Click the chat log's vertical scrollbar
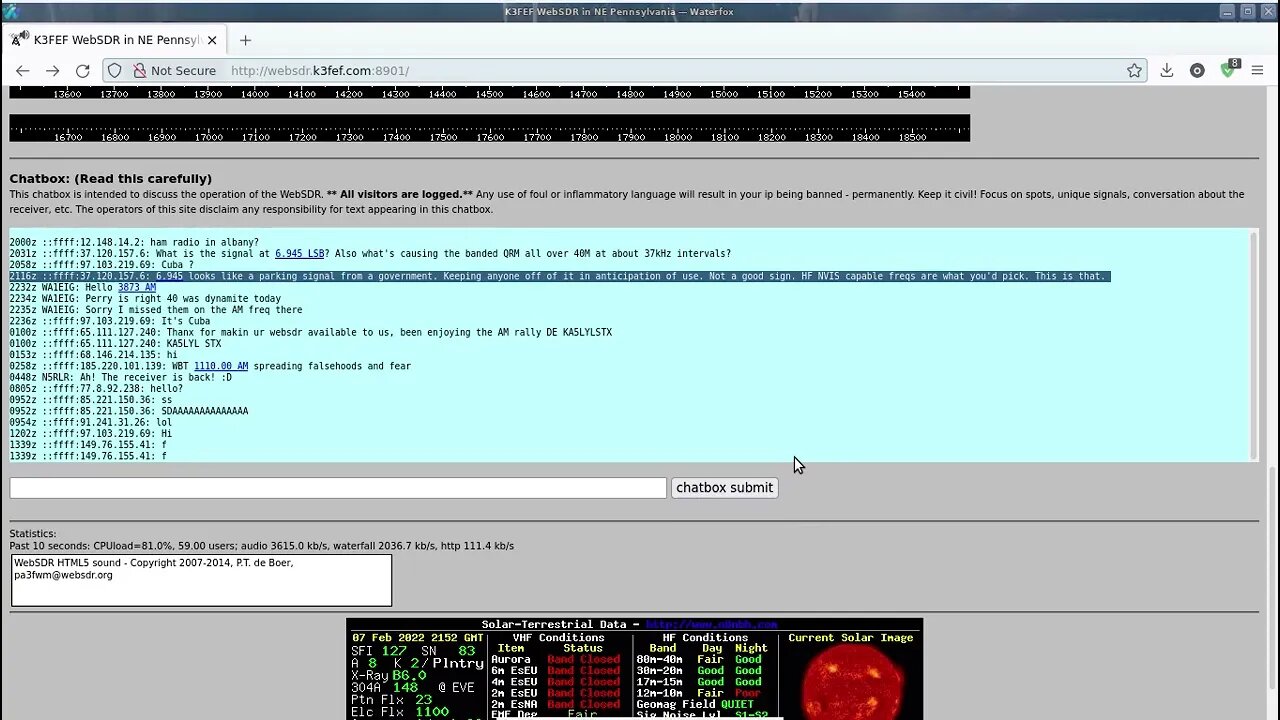 1255,345
